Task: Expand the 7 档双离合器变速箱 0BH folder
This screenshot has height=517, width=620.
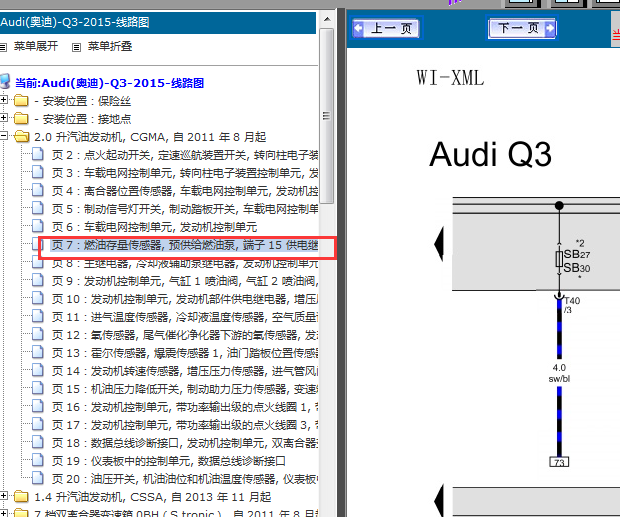Action: click(4, 513)
